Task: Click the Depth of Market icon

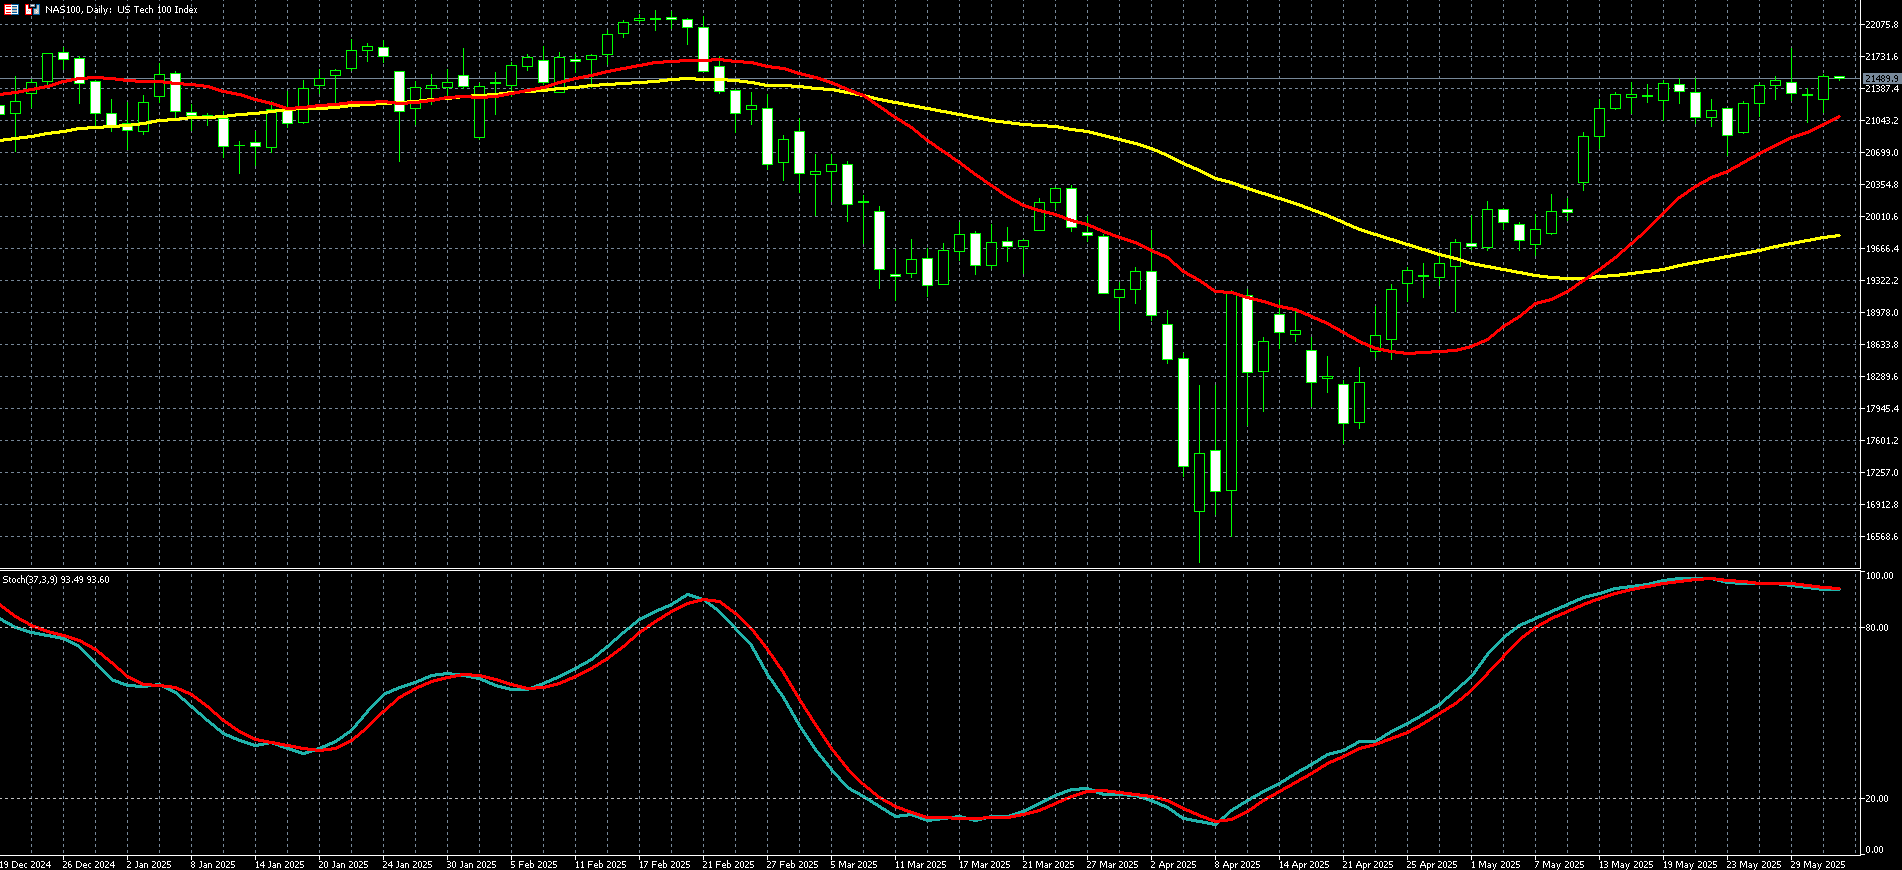Action: pos(32,9)
